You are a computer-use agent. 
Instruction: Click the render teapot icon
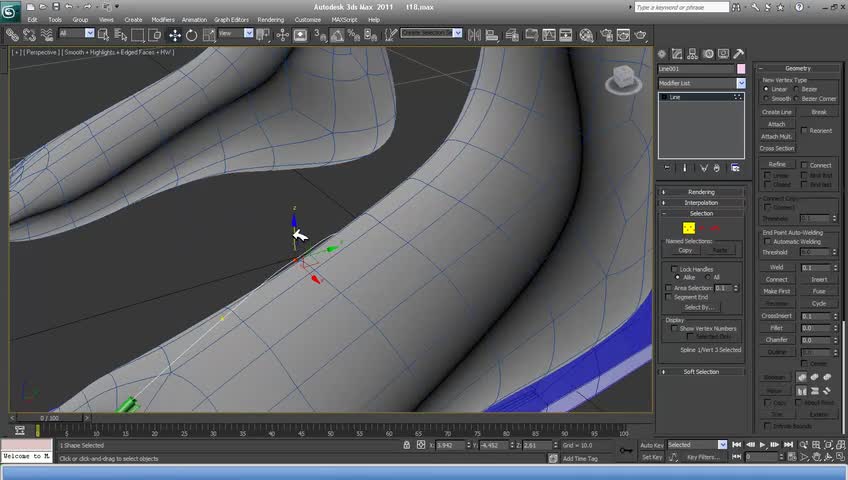(642, 34)
